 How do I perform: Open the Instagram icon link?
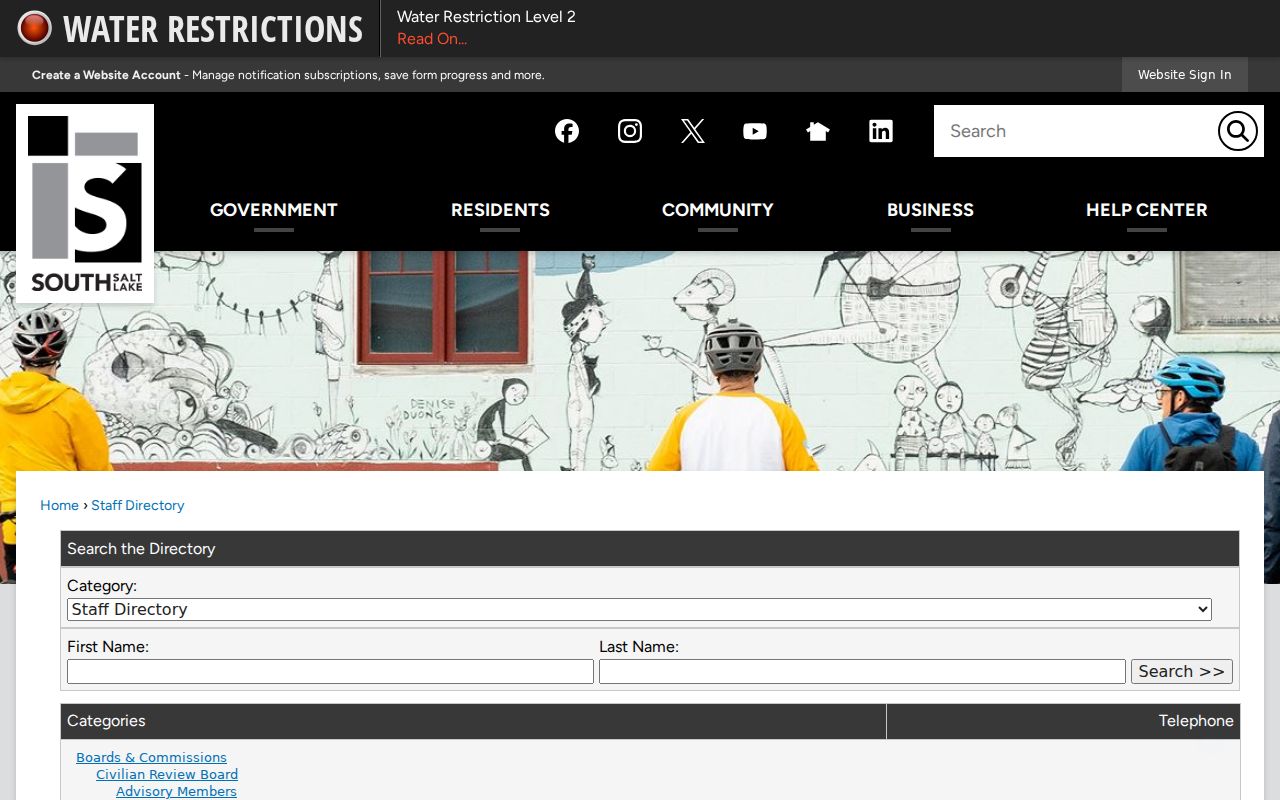[x=630, y=131]
